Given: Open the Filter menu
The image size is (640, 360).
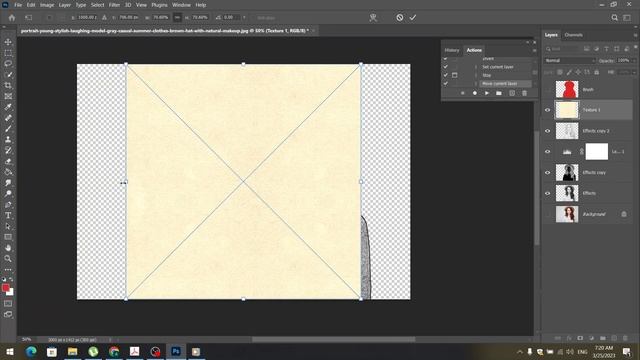Looking at the screenshot, I should (114, 5).
